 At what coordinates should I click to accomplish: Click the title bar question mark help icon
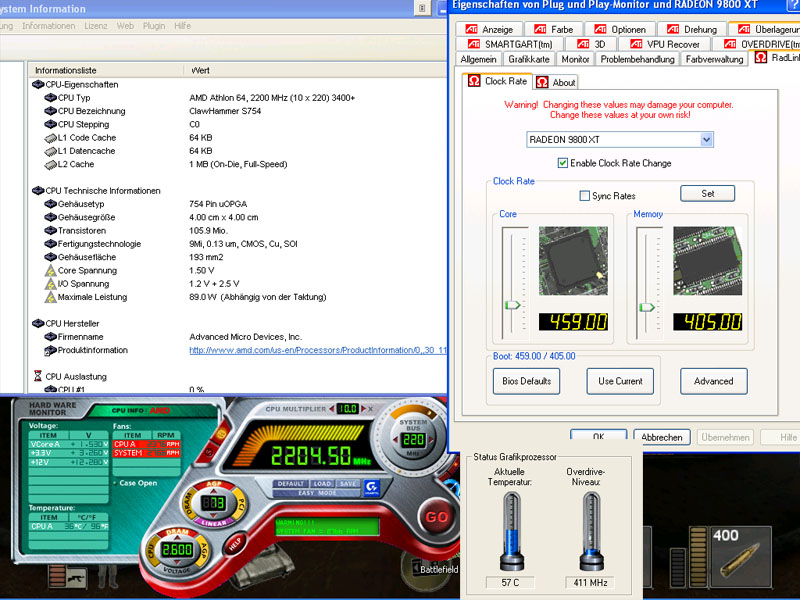pyautogui.click(x=794, y=5)
